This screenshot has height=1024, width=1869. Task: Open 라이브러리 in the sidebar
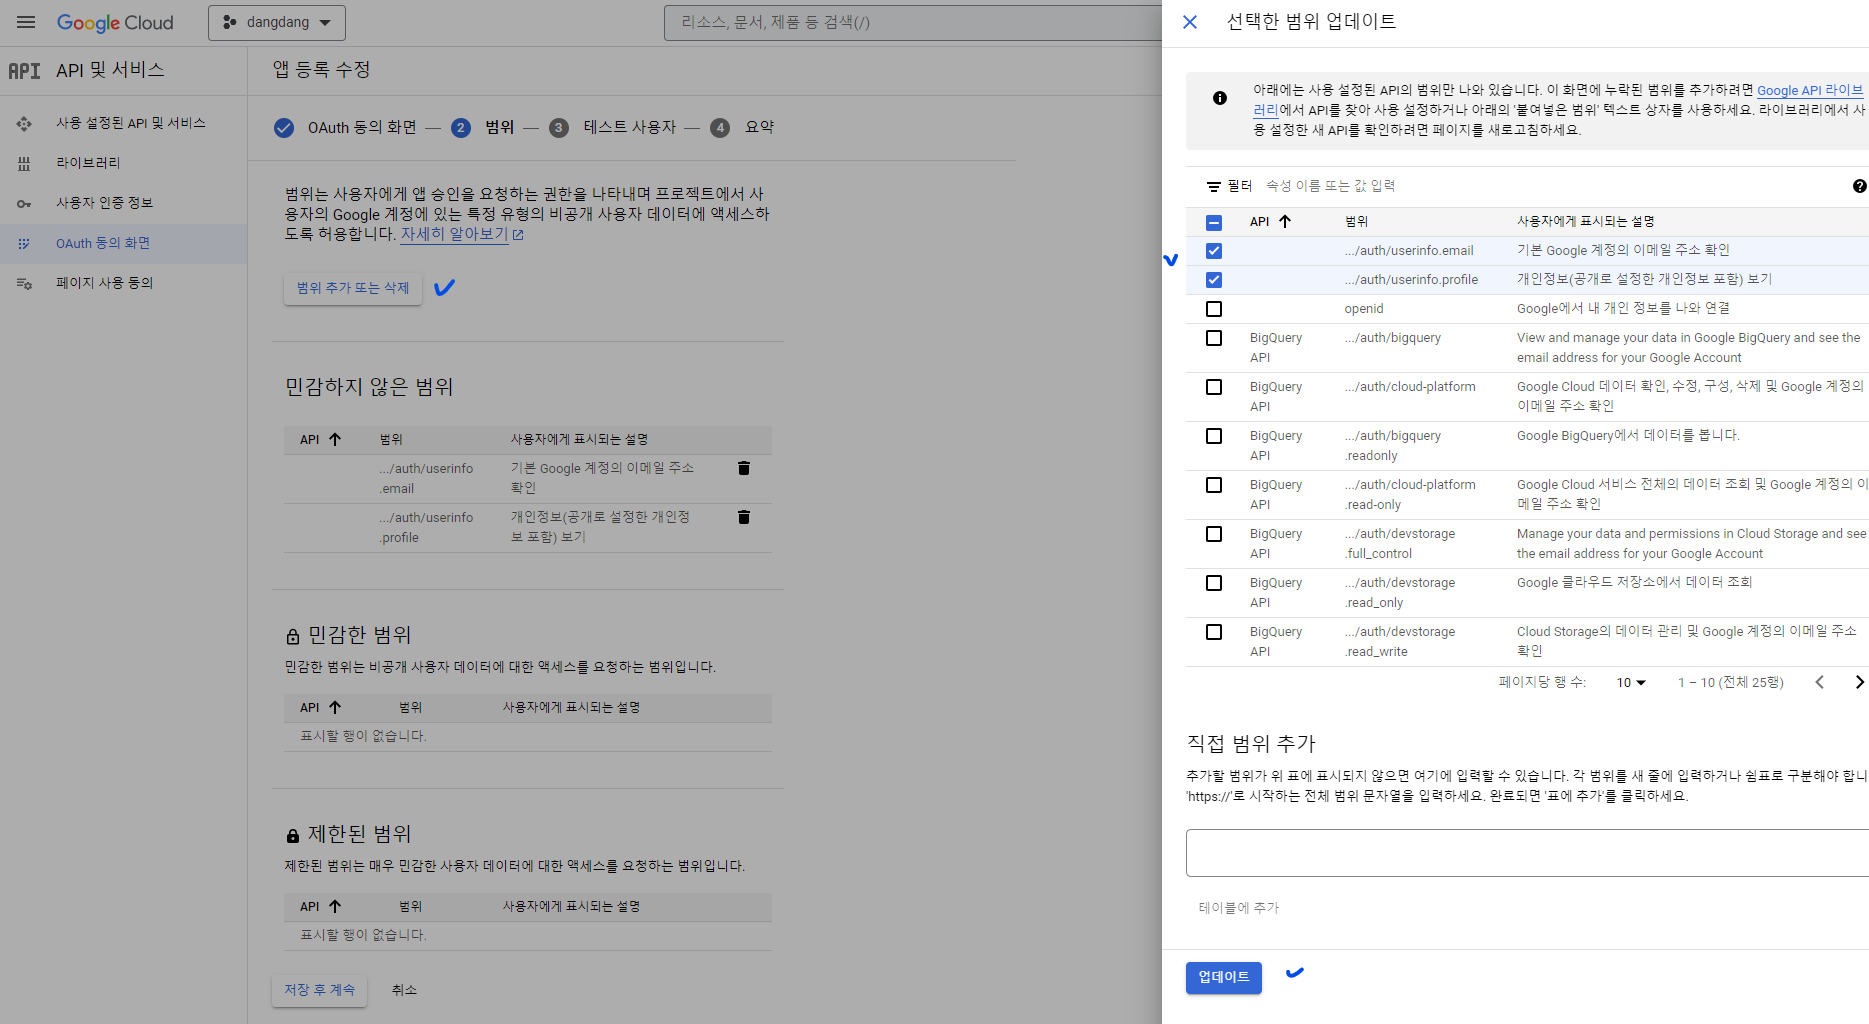90,162
